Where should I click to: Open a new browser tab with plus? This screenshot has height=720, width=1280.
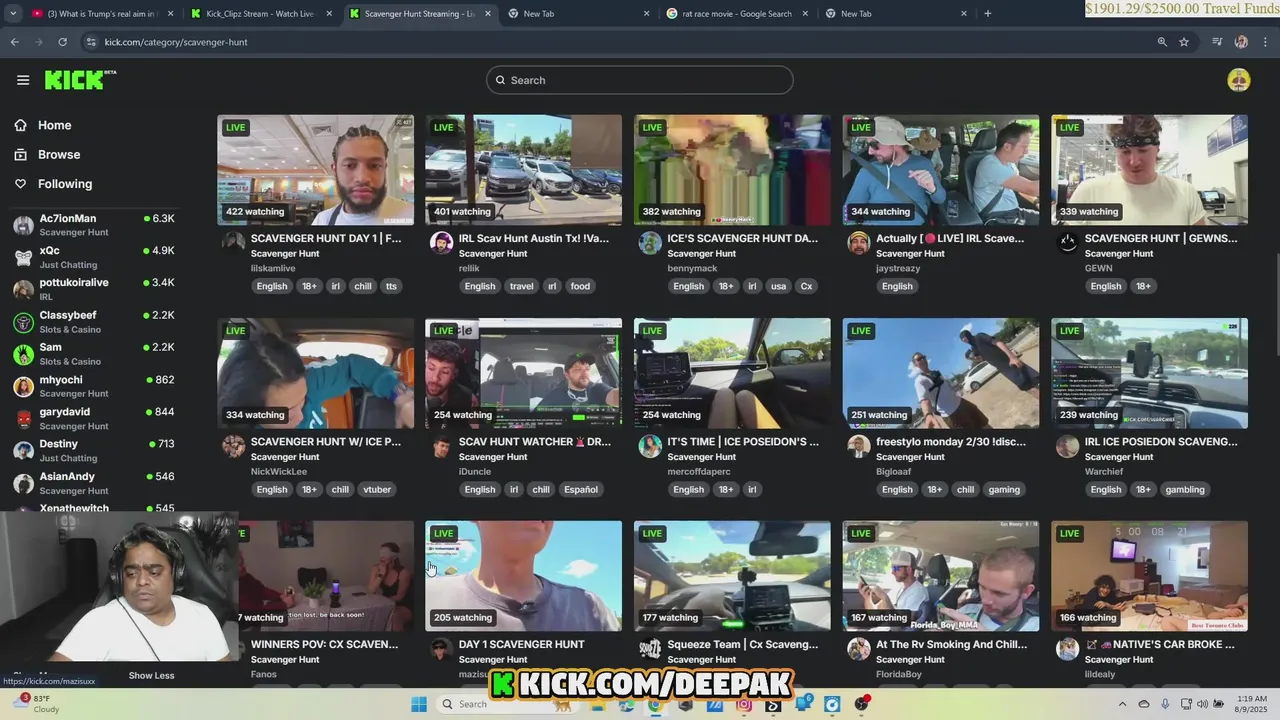click(x=987, y=13)
